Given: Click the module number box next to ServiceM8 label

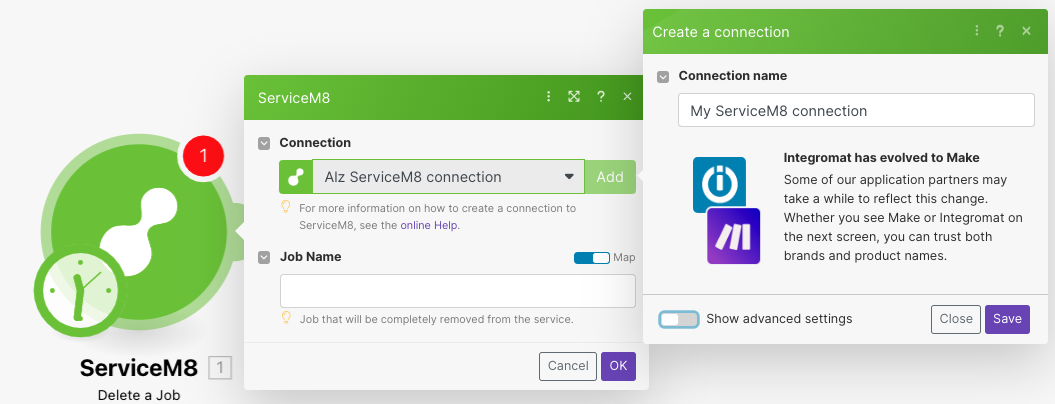Looking at the screenshot, I should (221, 368).
